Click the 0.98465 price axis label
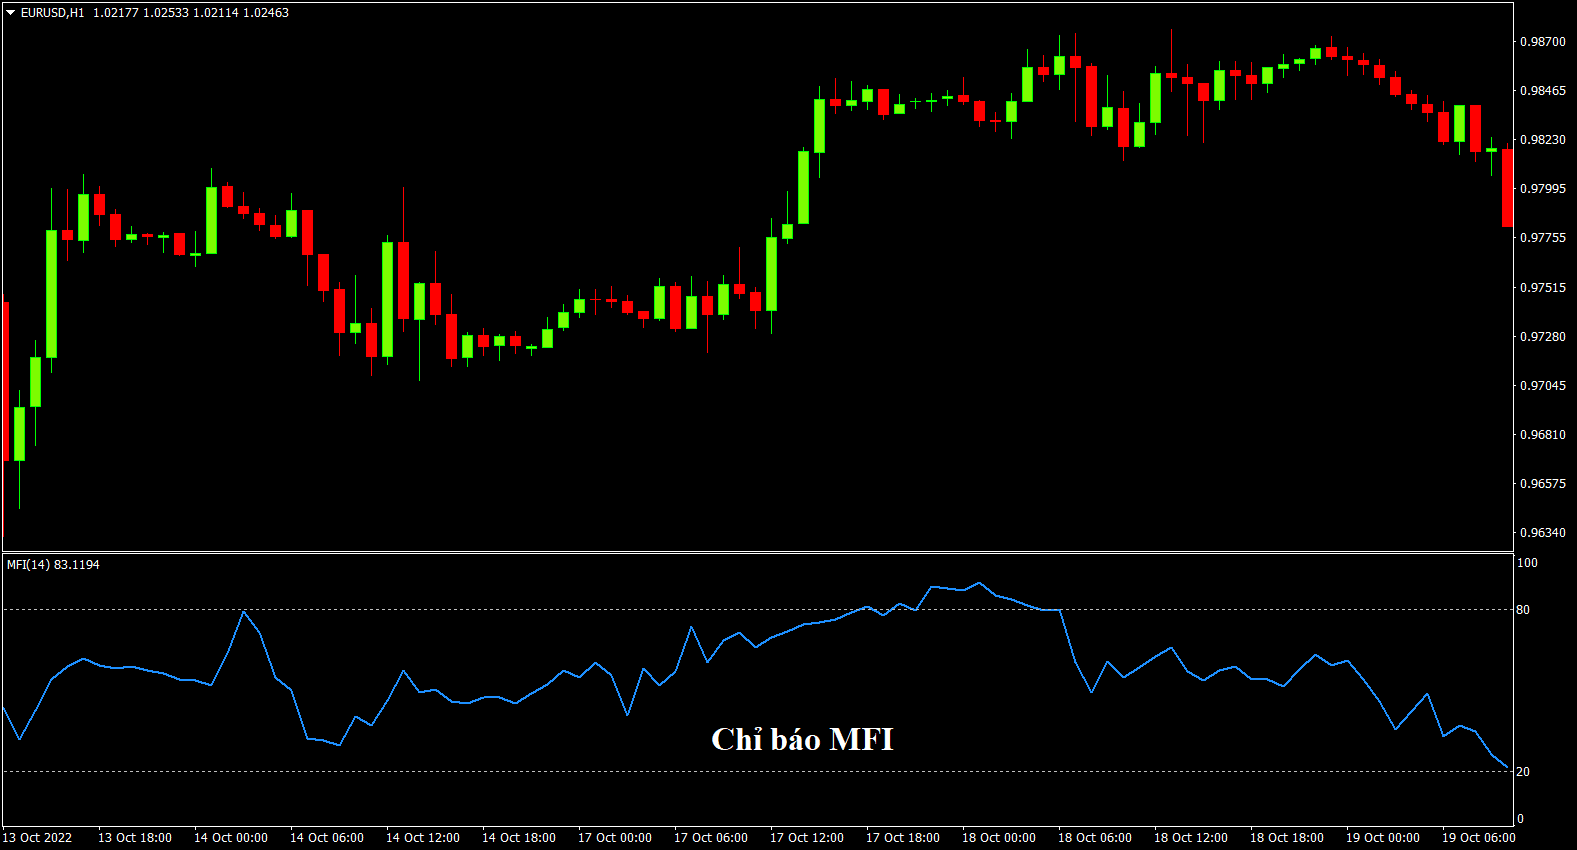Screen dimensions: 1577x850 (1543, 91)
